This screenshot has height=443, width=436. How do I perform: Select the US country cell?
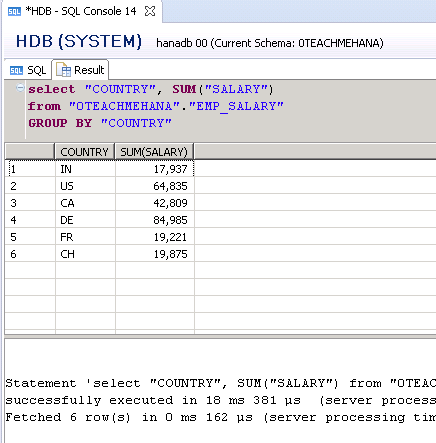pos(85,186)
